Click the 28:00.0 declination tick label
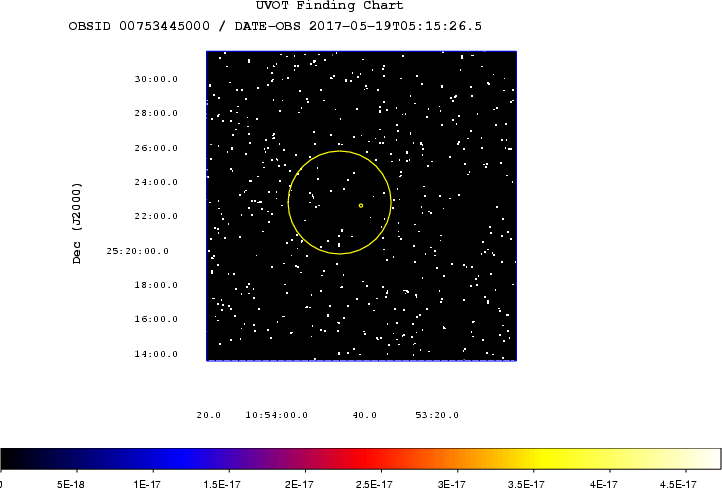Screen dimensions: 722x488 click(156, 113)
